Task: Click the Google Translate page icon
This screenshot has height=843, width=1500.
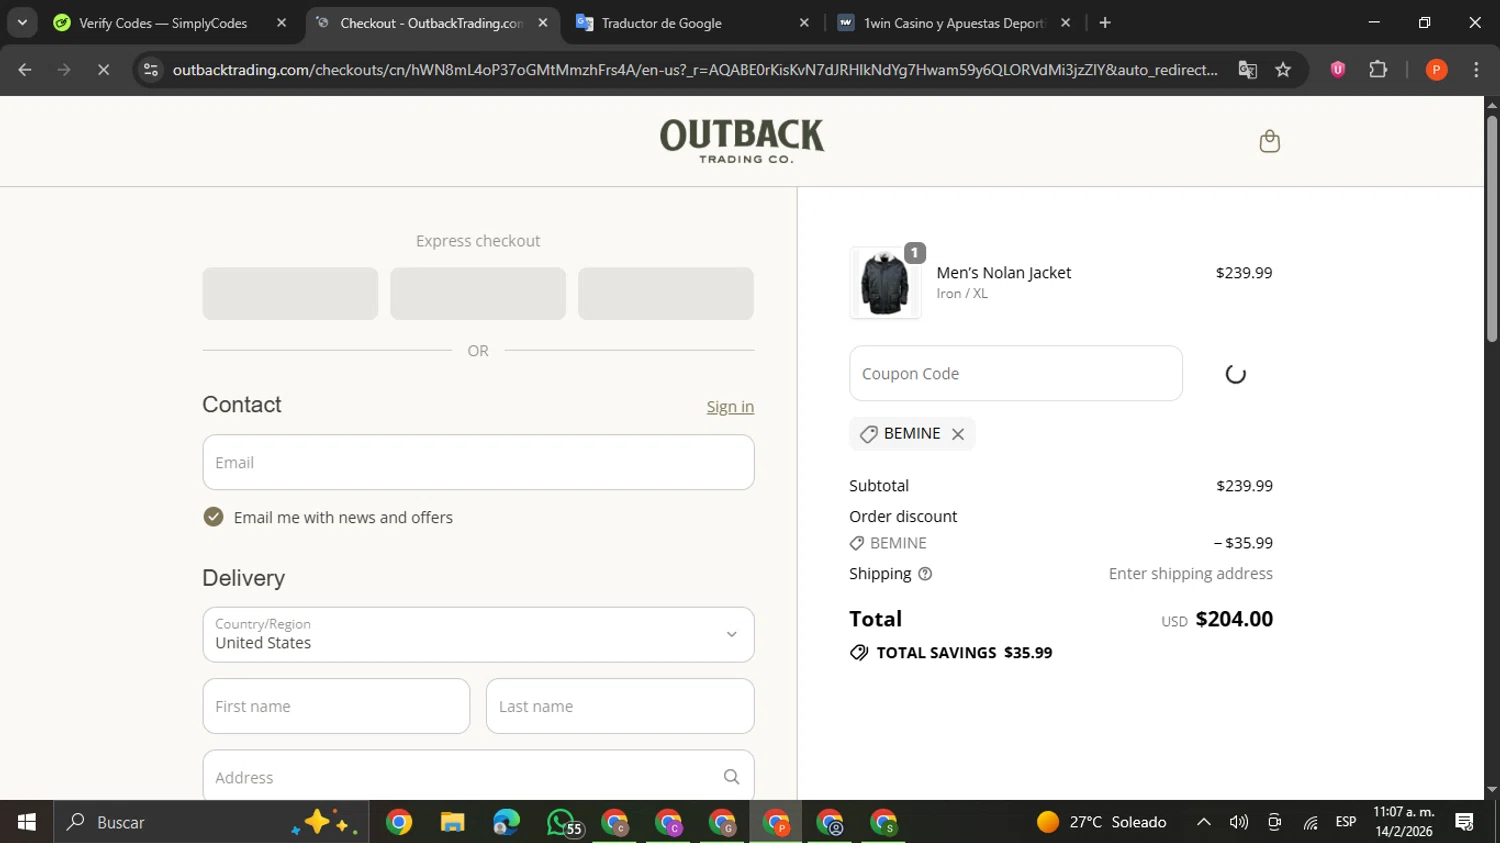Action: click(x=1247, y=70)
